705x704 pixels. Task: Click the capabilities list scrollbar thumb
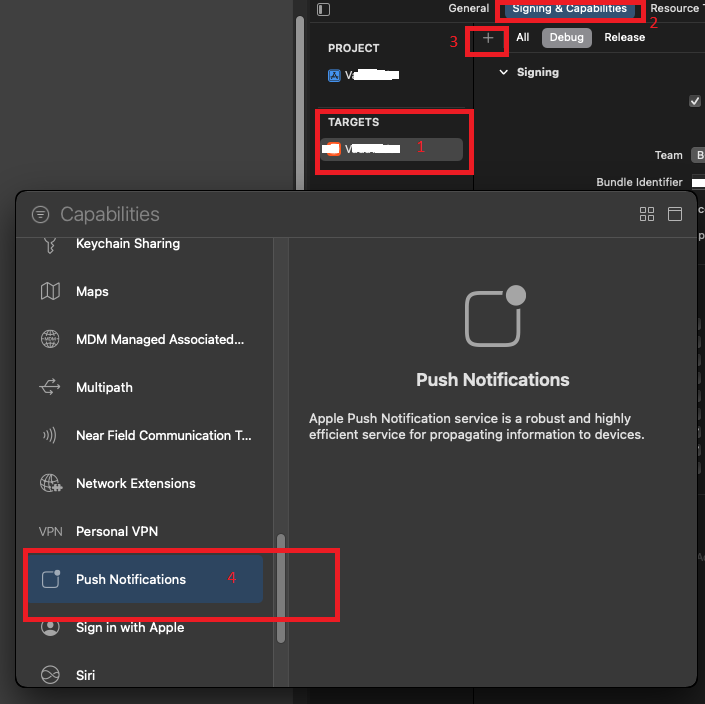281,588
